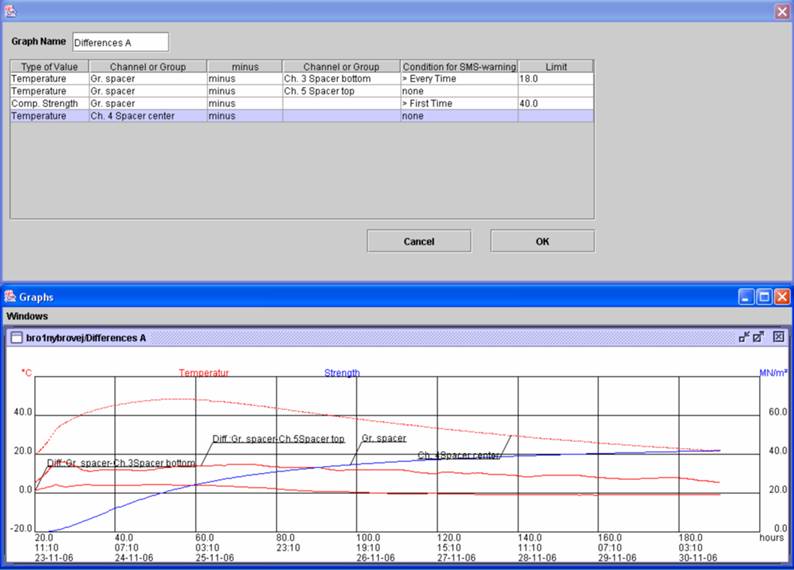The width and height of the screenshot is (794, 570).
Task: Click the '23-11-06' date on x-axis
Action: point(54,557)
